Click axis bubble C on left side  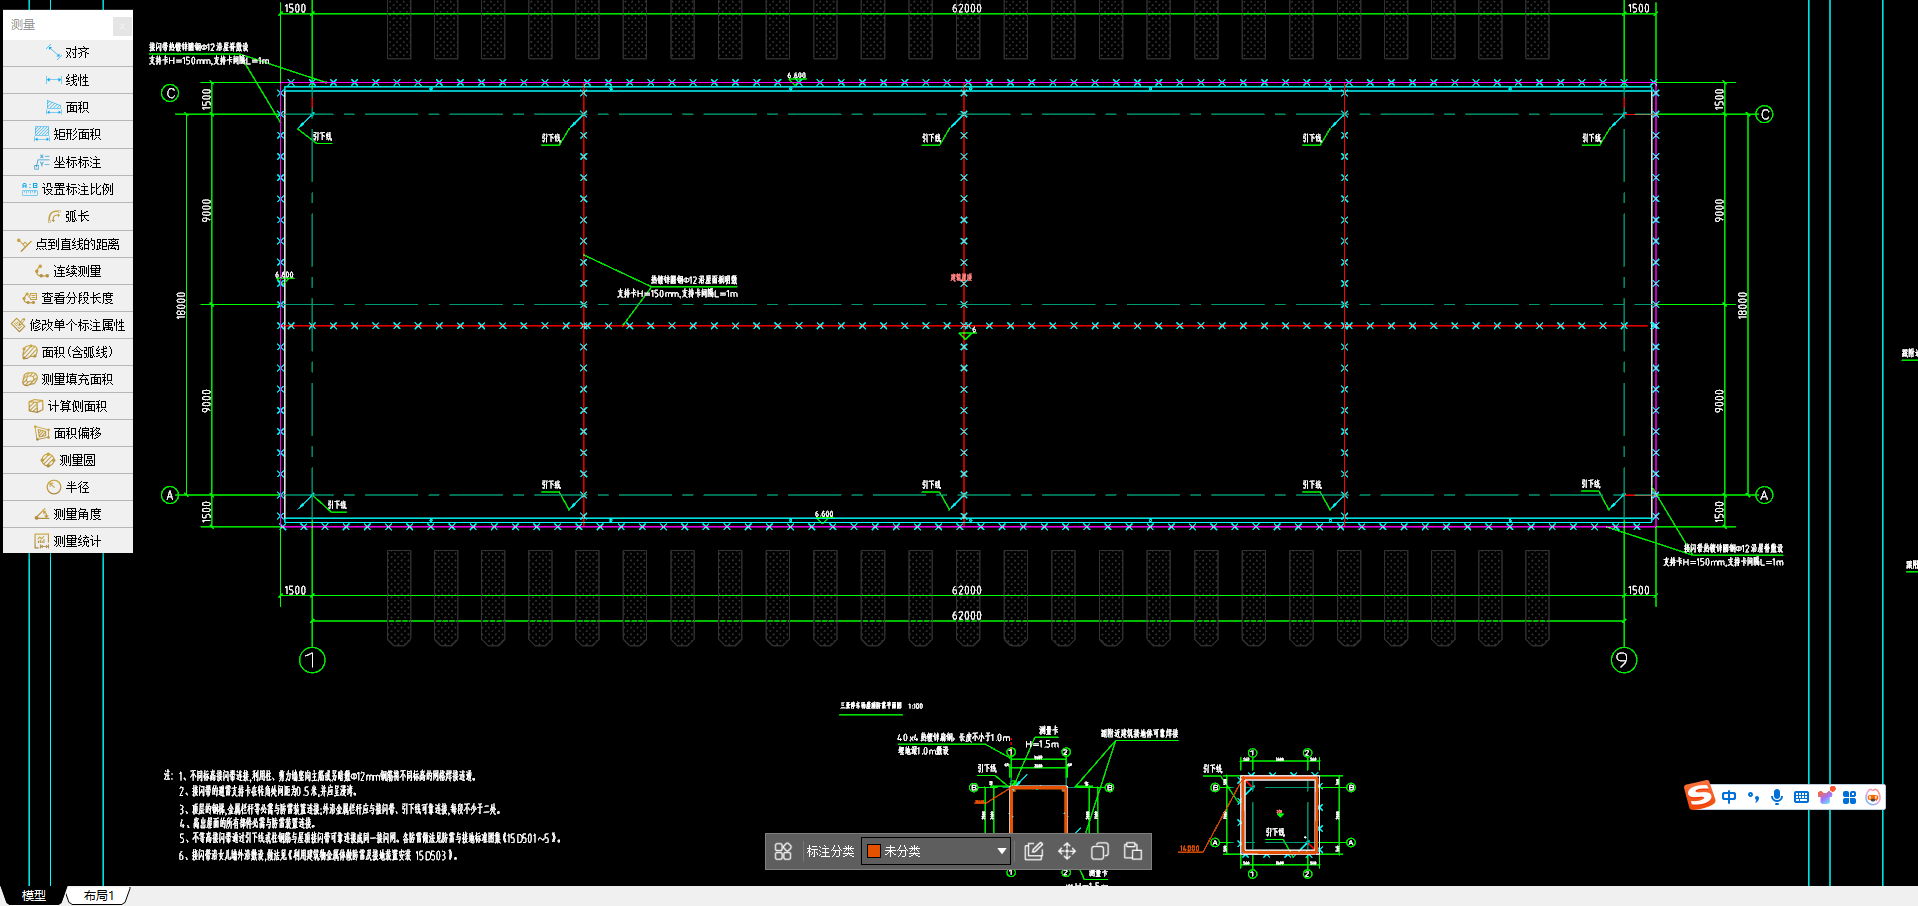(x=170, y=93)
